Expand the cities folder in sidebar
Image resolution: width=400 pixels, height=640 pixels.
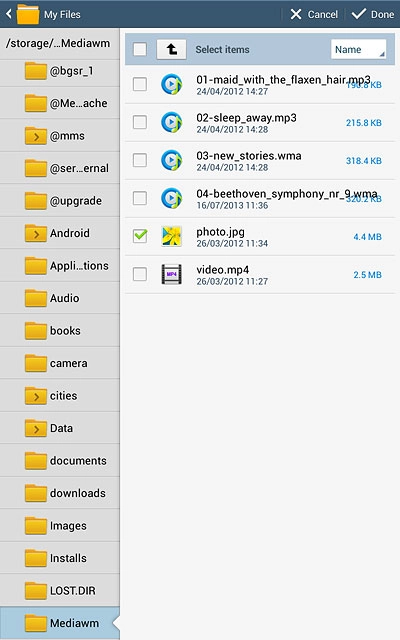(36, 396)
